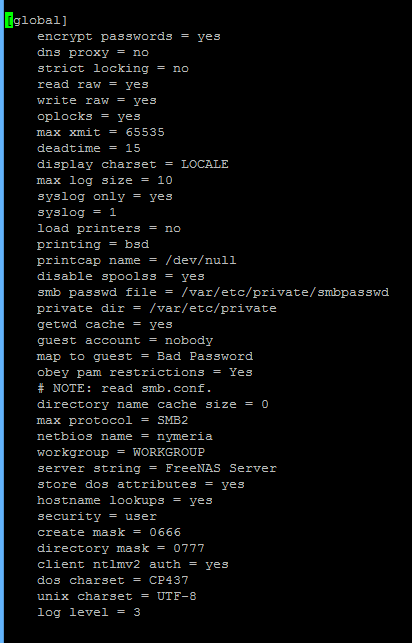Place cursor on 'log level = 3'

click(89, 612)
